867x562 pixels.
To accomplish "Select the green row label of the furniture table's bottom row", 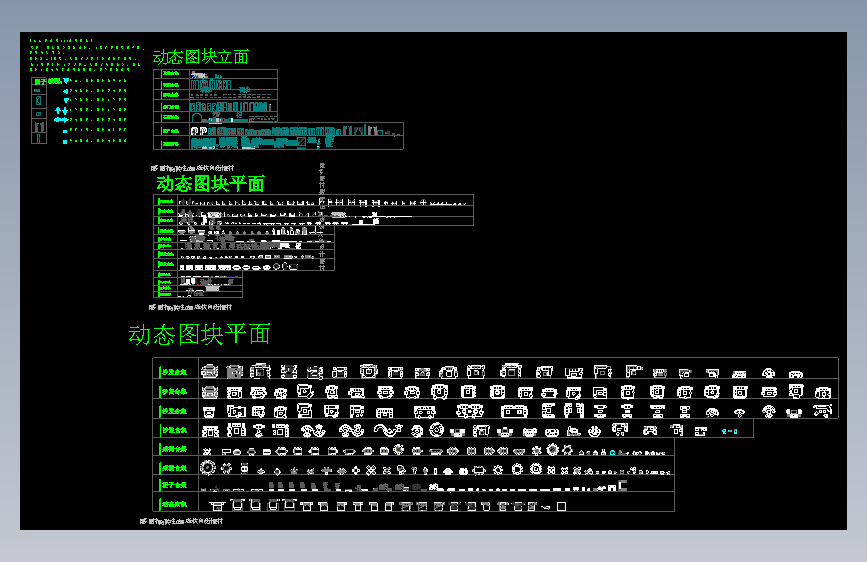I will click(x=174, y=504).
